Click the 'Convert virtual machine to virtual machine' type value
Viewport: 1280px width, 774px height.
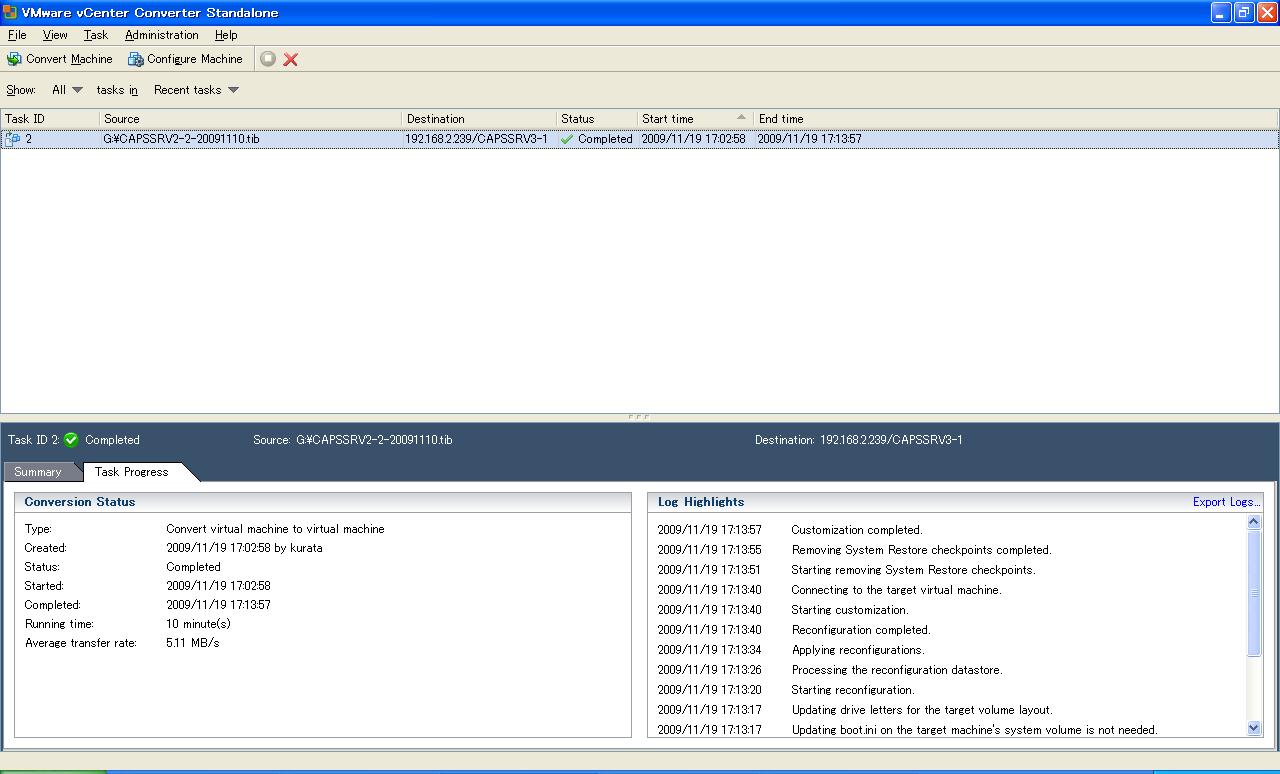pos(275,529)
